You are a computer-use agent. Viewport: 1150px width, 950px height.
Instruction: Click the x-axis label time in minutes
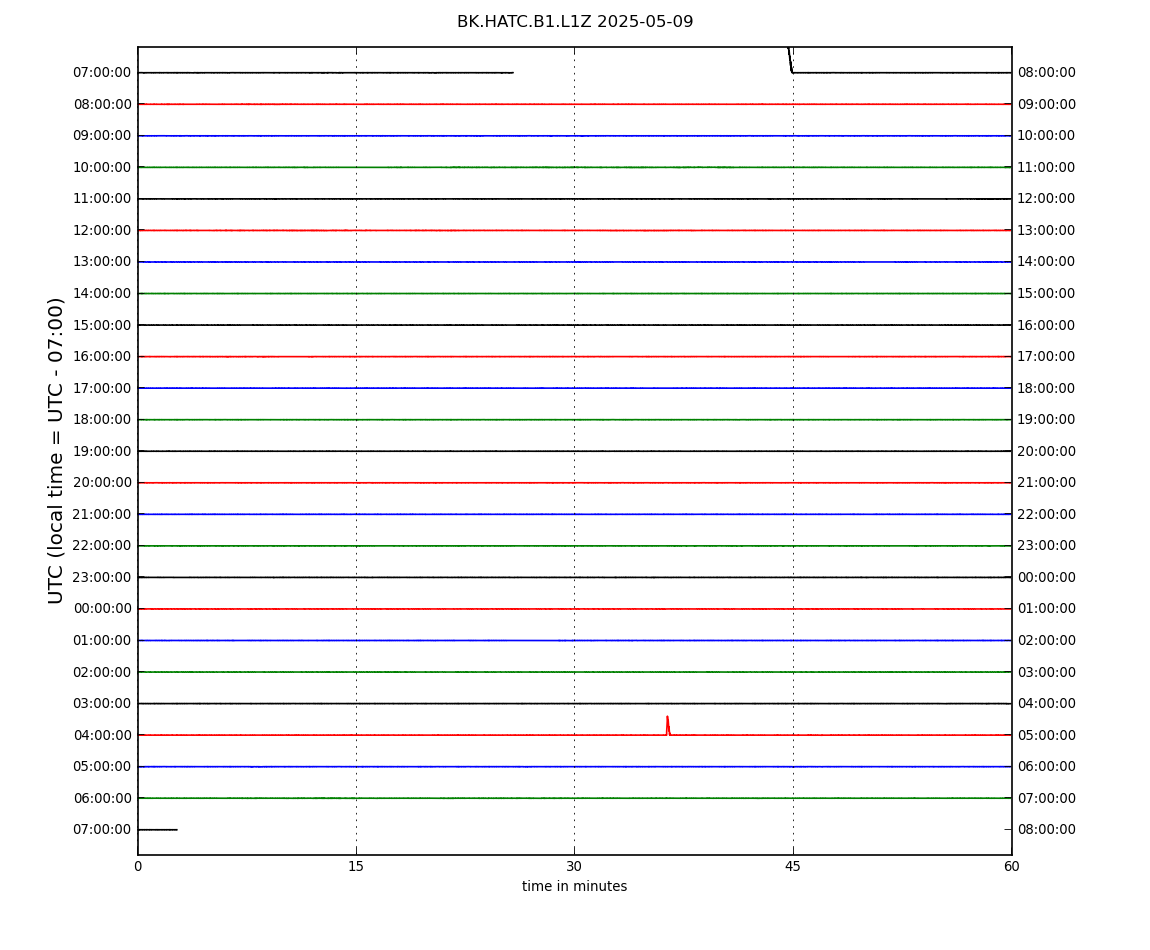[574, 886]
